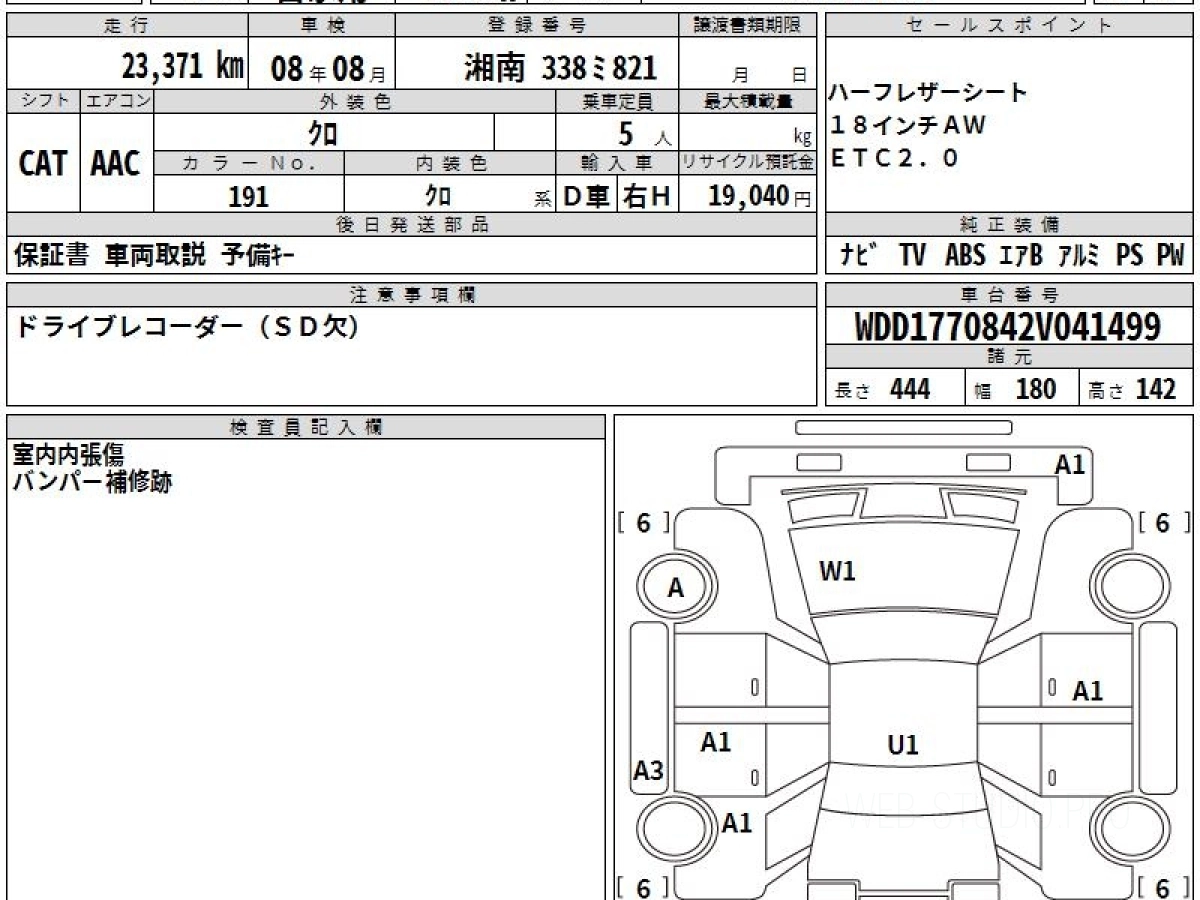
Task: Select PS in the equipment row
Action: coord(1130,256)
